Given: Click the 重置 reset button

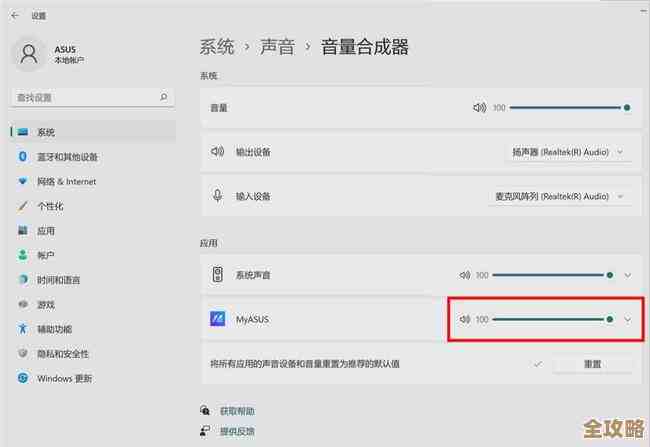Looking at the screenshot, I should (592, 364).
